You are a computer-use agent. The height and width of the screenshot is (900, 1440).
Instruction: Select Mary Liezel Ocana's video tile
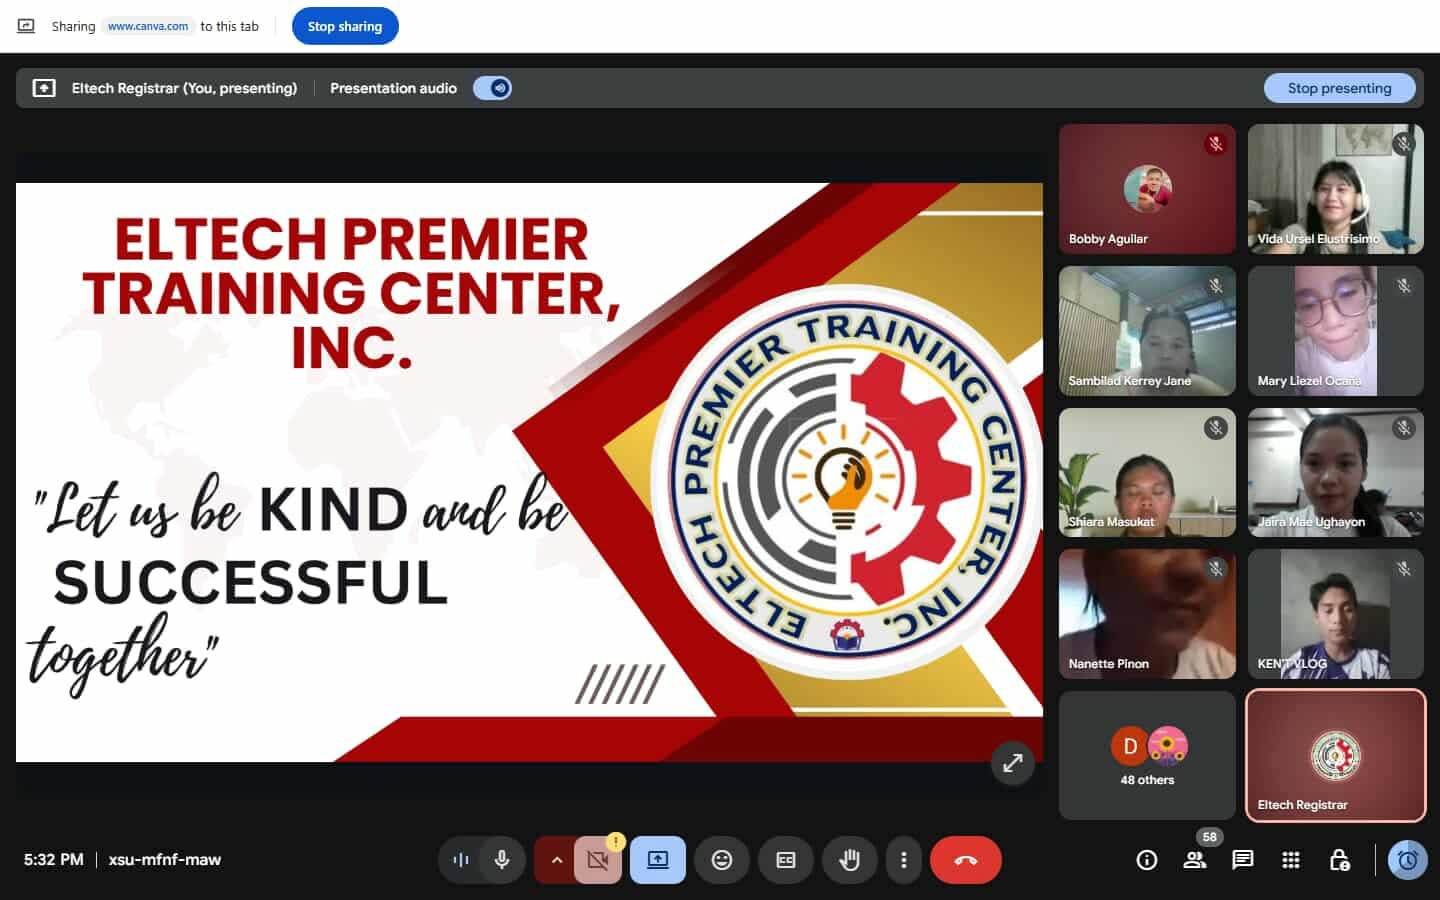[x=1336, y=331]
